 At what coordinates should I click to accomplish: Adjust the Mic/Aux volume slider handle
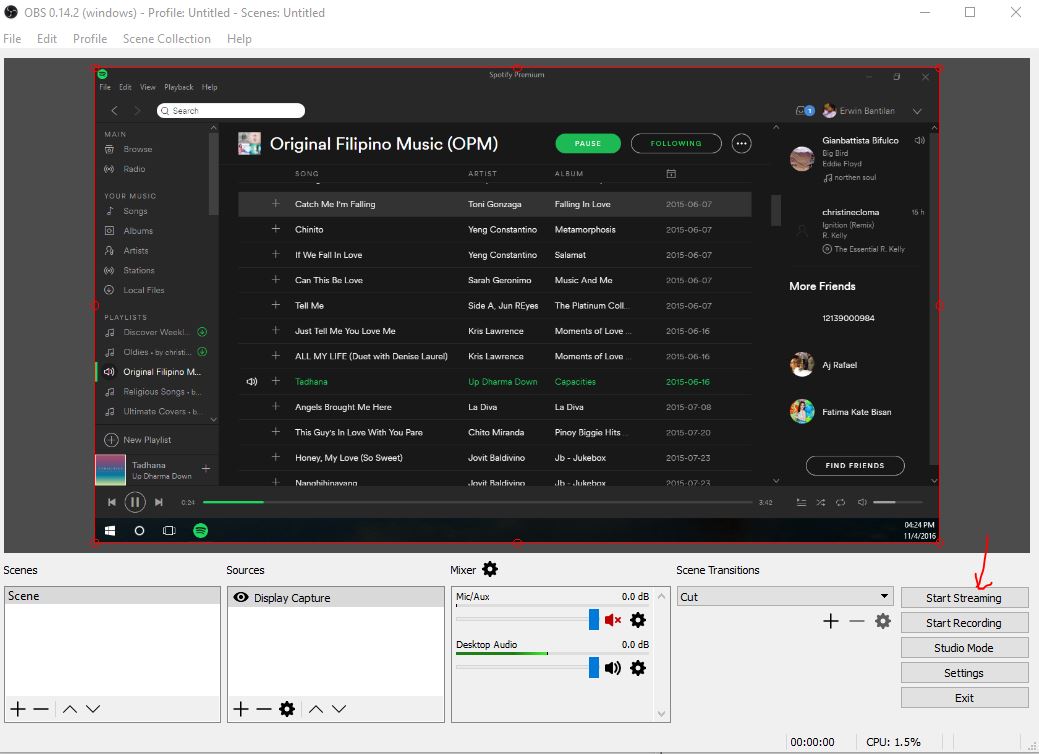point(594,620)
